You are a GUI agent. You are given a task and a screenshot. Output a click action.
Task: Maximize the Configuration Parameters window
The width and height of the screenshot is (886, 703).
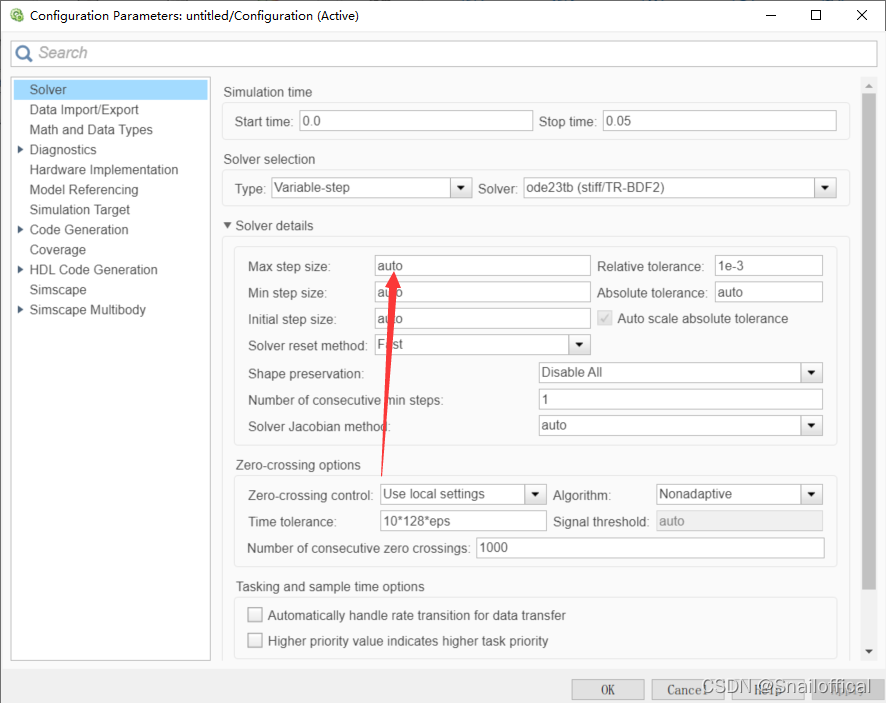click(x=816, y=15)
